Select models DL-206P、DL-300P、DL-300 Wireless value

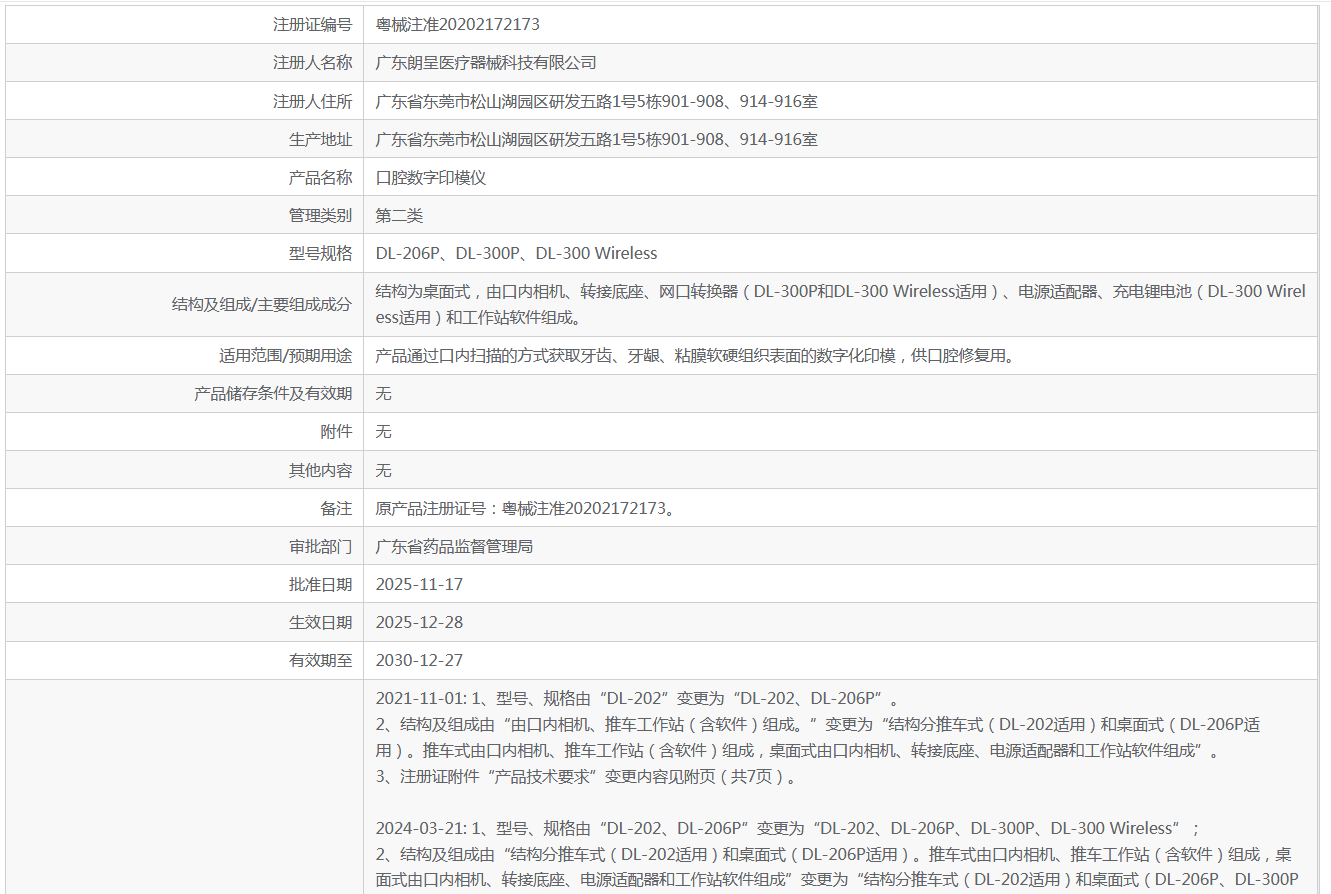pos(517,253)
